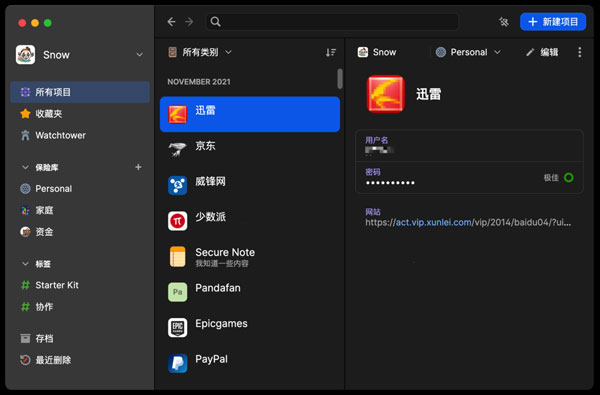Viewport: 600px width, 395px height.
Task: Select the 京东 item
Action: [250, 150]
